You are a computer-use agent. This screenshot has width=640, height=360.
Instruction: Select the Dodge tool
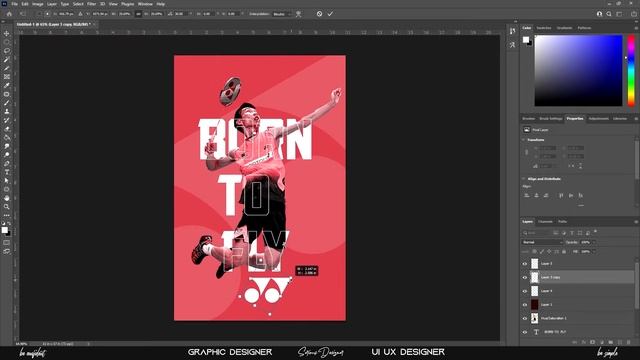pos(7,155)
